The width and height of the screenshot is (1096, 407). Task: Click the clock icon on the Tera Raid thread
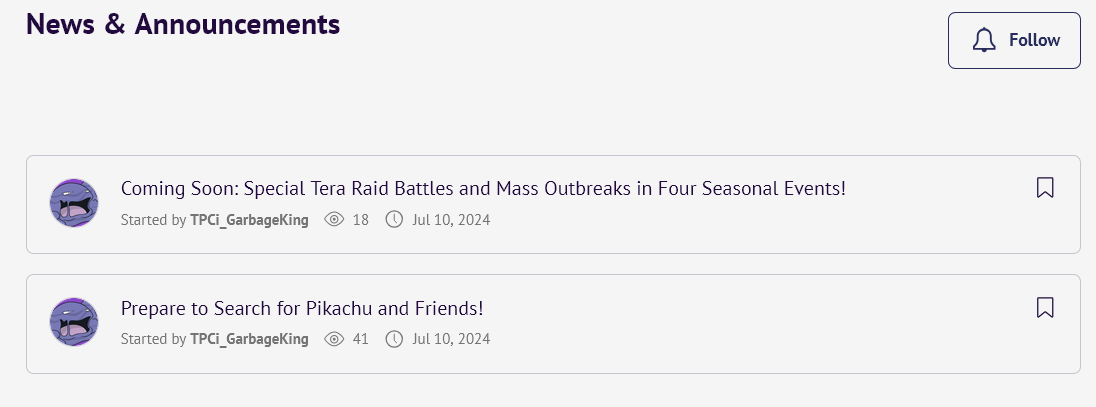click(x=394, y=219)
